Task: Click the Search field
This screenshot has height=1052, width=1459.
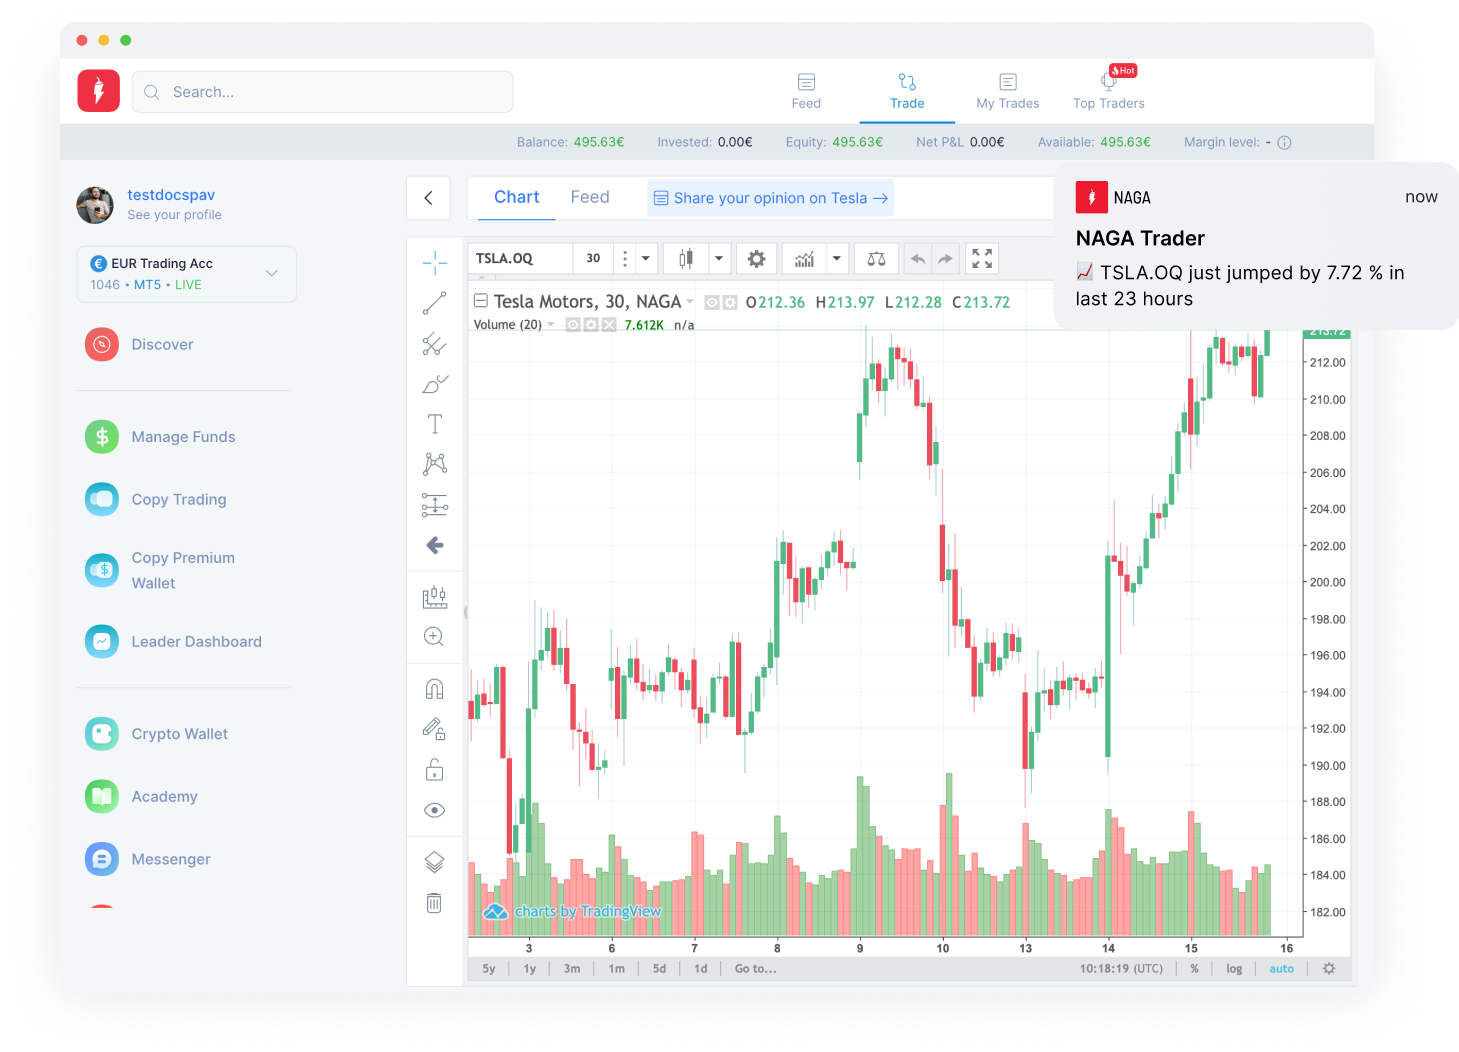Action: (x=322, y=92)
